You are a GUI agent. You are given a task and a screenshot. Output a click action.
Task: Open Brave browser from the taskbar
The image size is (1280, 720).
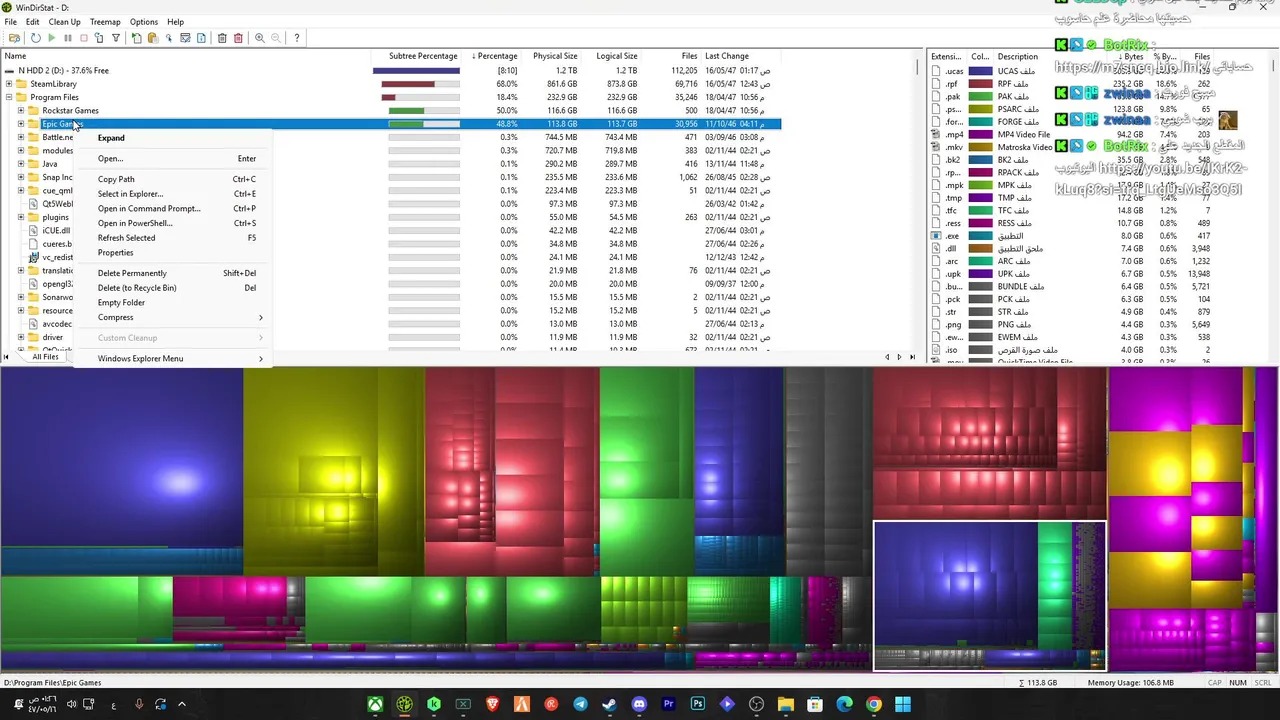[x=492, y=704]
